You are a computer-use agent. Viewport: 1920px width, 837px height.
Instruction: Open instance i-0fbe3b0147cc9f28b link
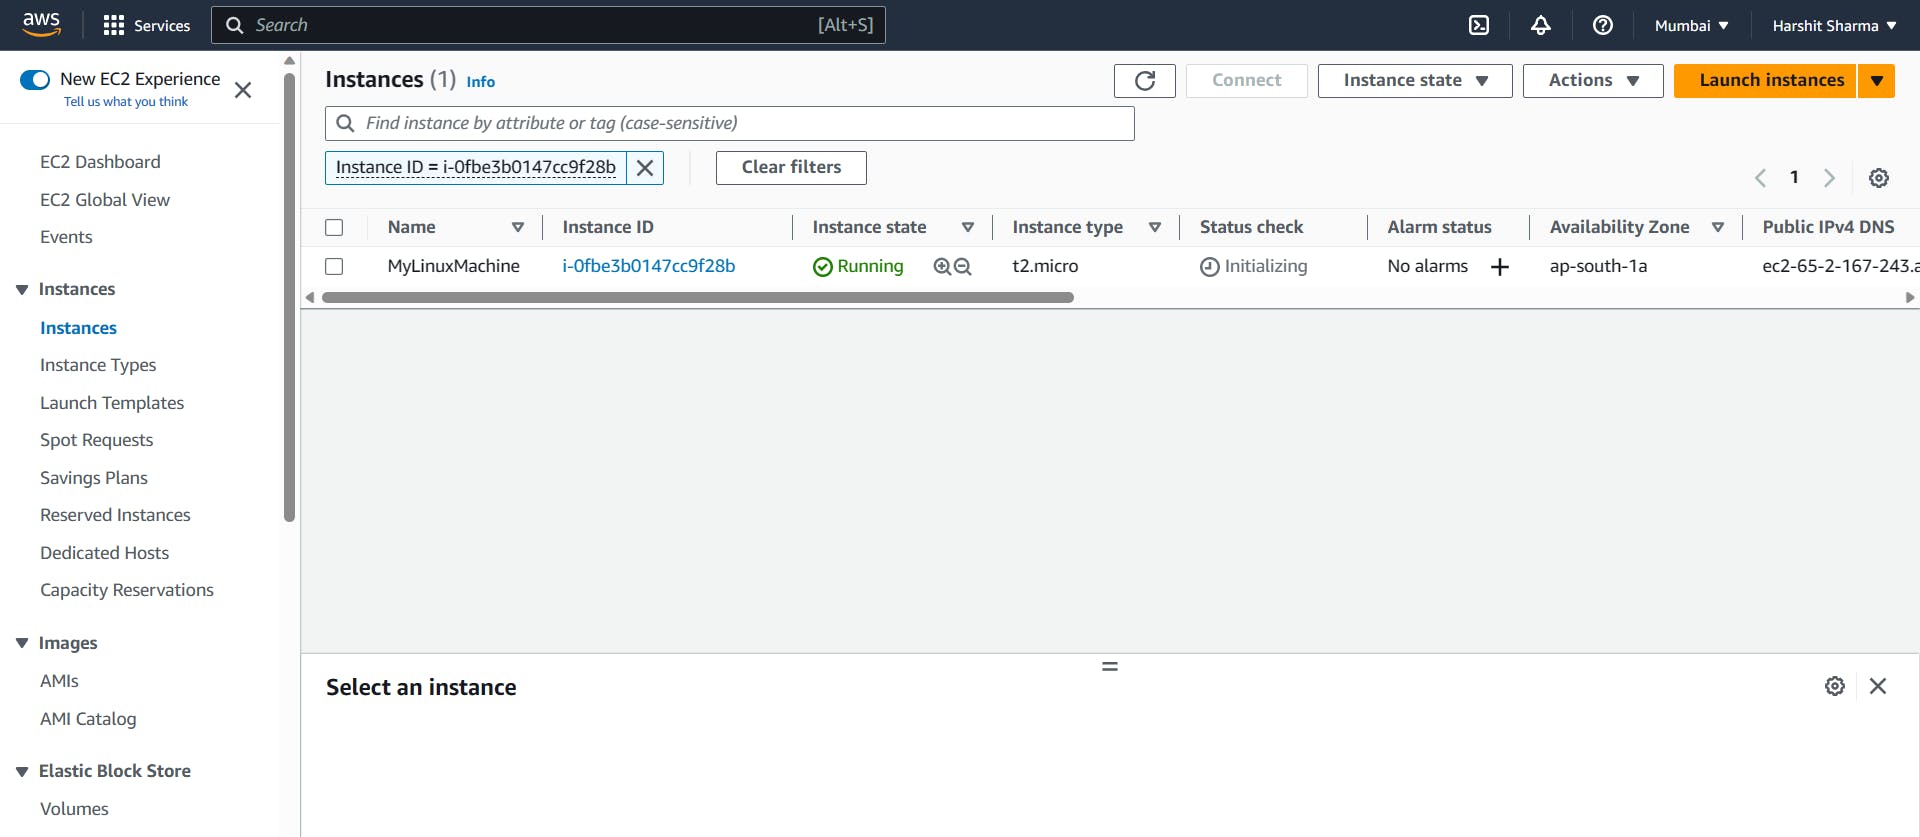click(x=648, y=266)
